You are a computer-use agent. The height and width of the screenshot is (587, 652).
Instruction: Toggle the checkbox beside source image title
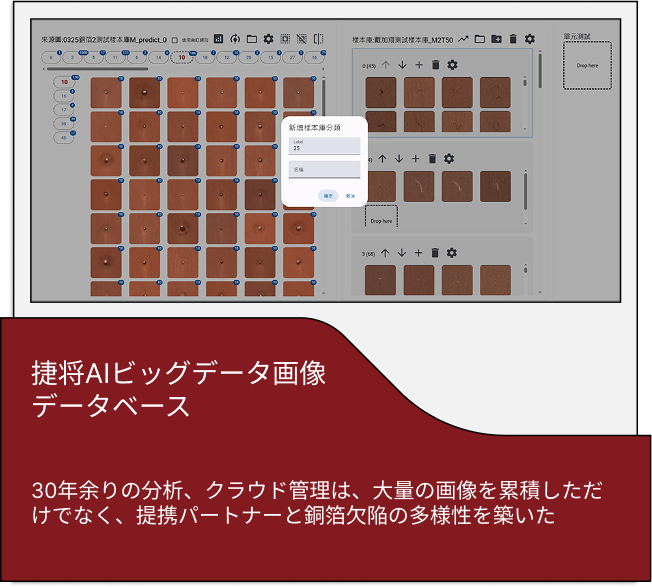click(x=175, y=40)
